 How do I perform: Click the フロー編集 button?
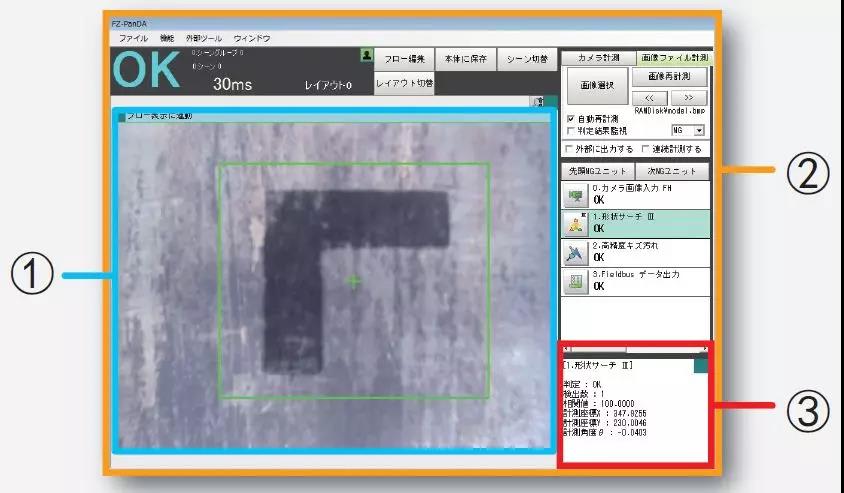[x=404, y=59]
